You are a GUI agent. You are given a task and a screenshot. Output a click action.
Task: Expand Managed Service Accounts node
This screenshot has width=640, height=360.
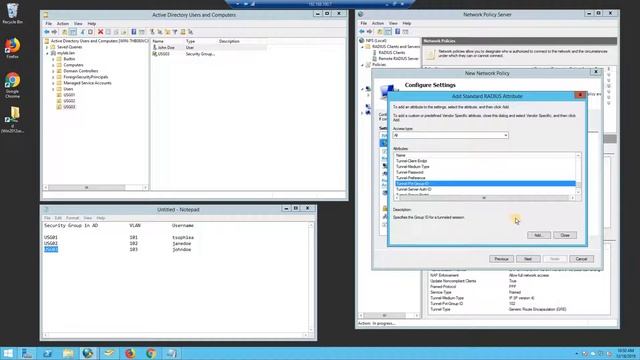[53, 83]
